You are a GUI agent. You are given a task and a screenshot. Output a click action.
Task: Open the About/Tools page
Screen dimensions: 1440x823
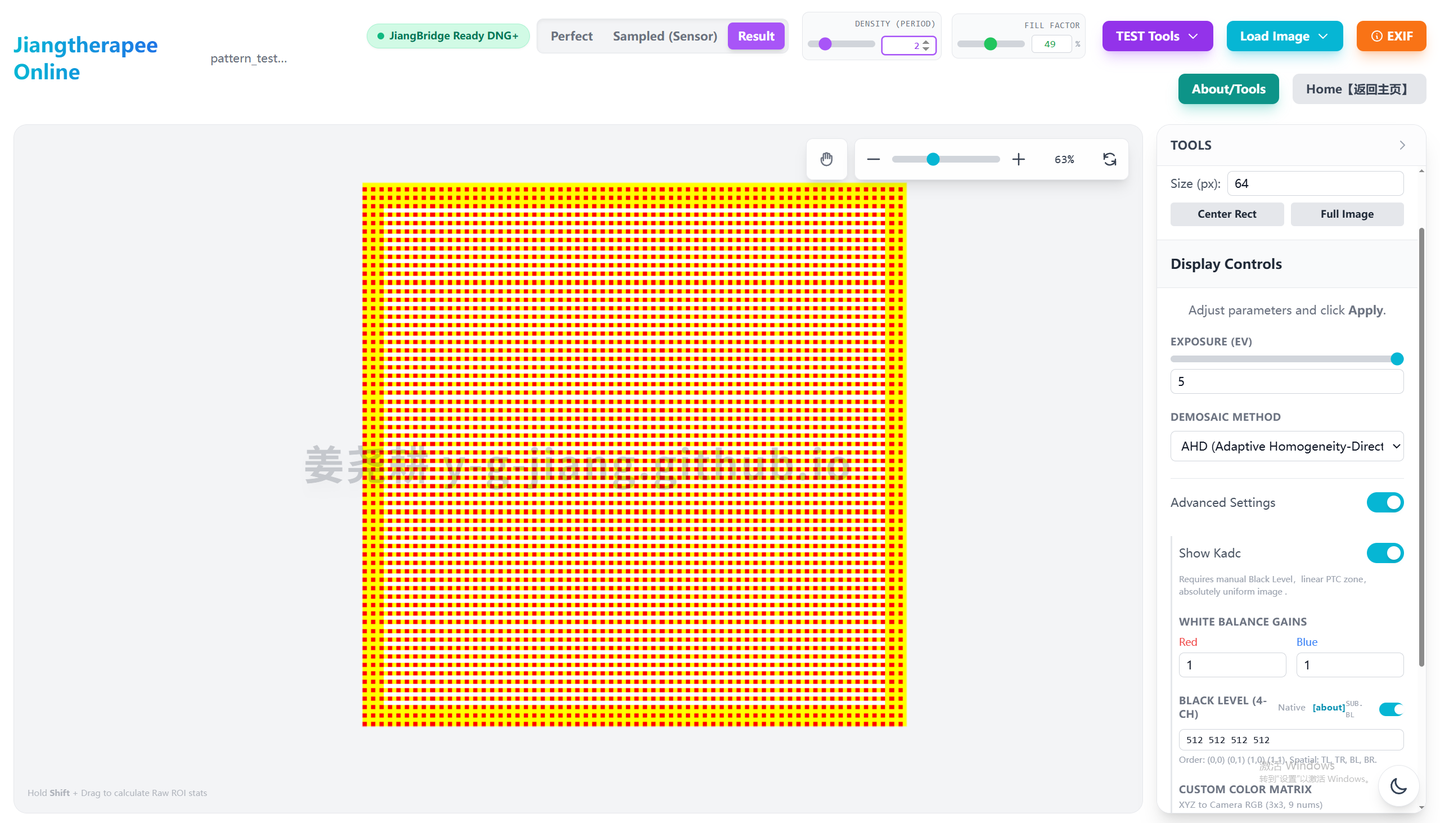point(1228,88)
